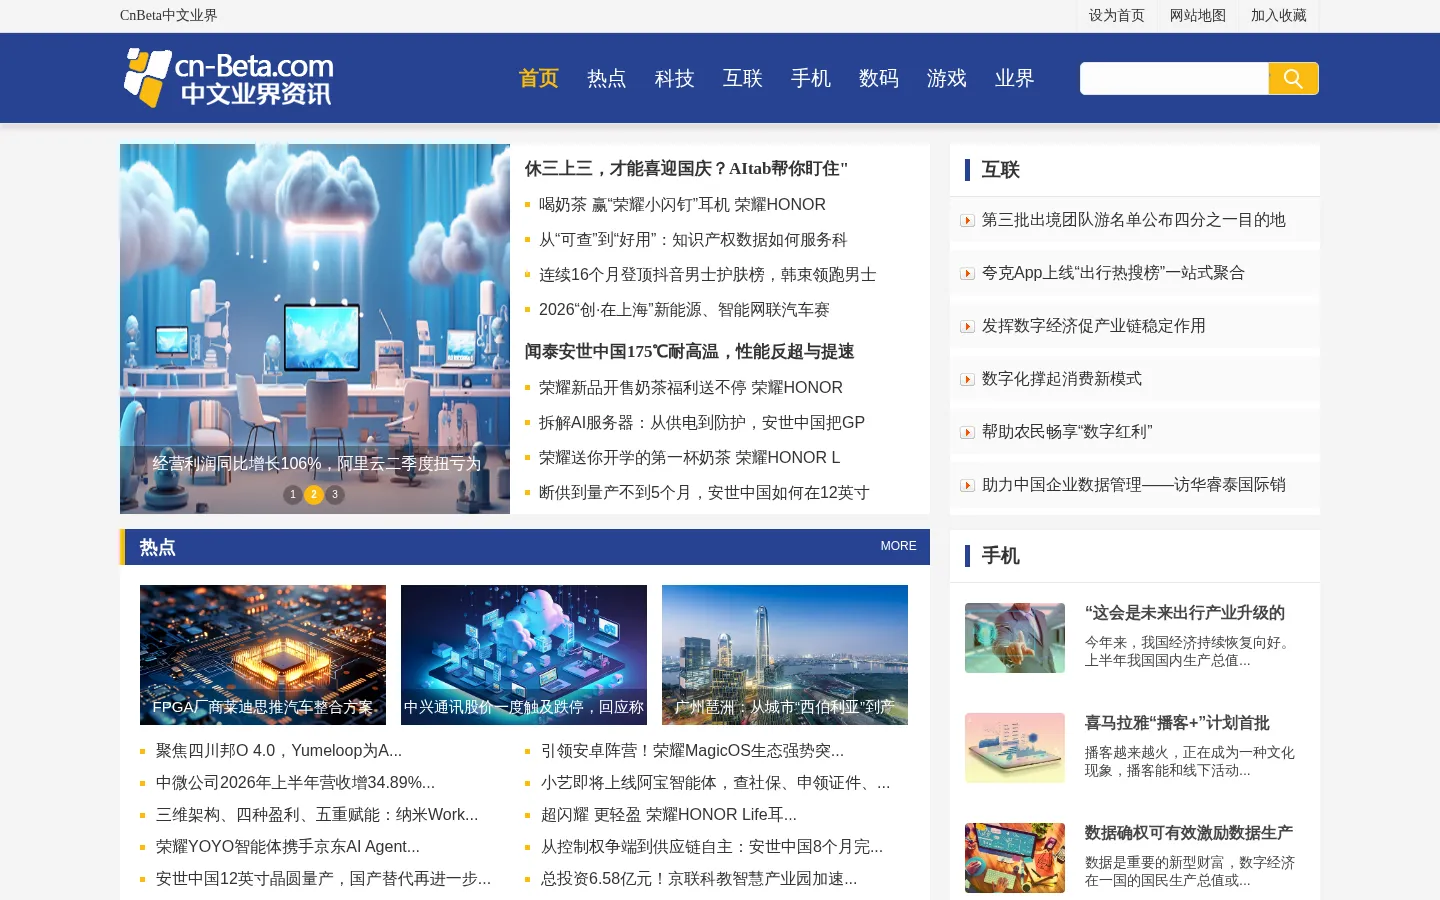Click arrow icon beside 夸克App上线"出行热搜榜"

point(967,273)
